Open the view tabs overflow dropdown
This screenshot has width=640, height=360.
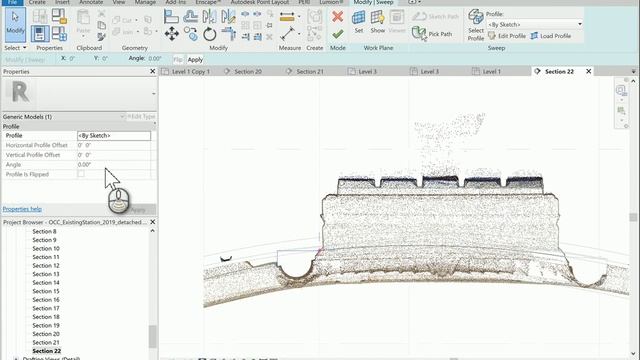tap(633, 71)
